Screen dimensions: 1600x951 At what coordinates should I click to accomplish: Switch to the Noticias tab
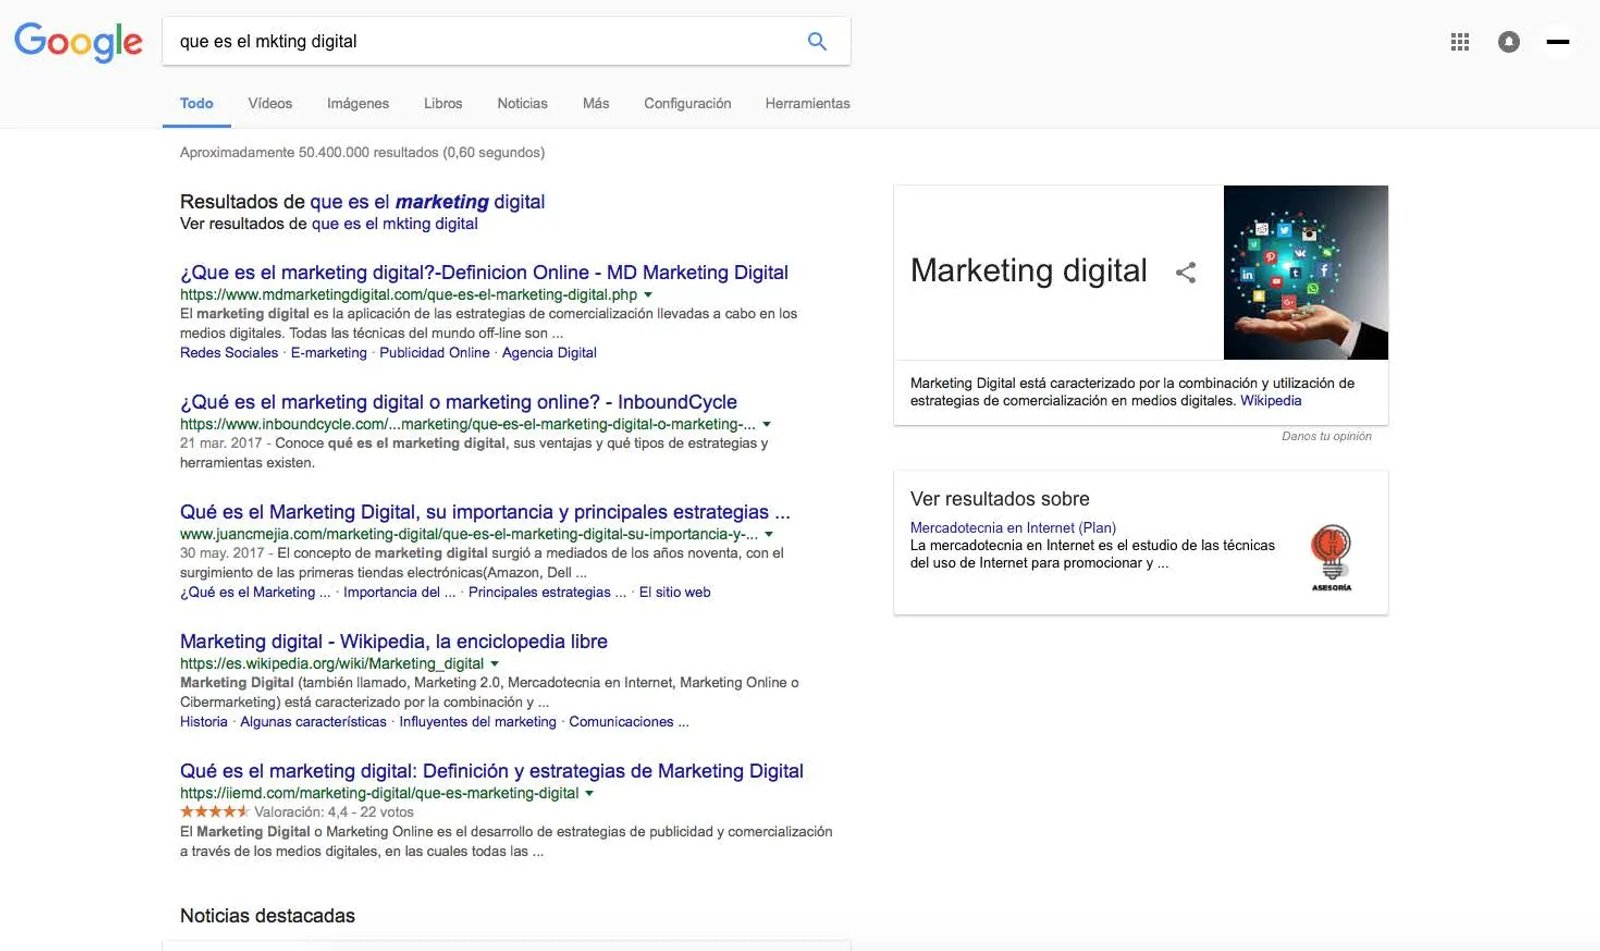[x=522, y=103]
